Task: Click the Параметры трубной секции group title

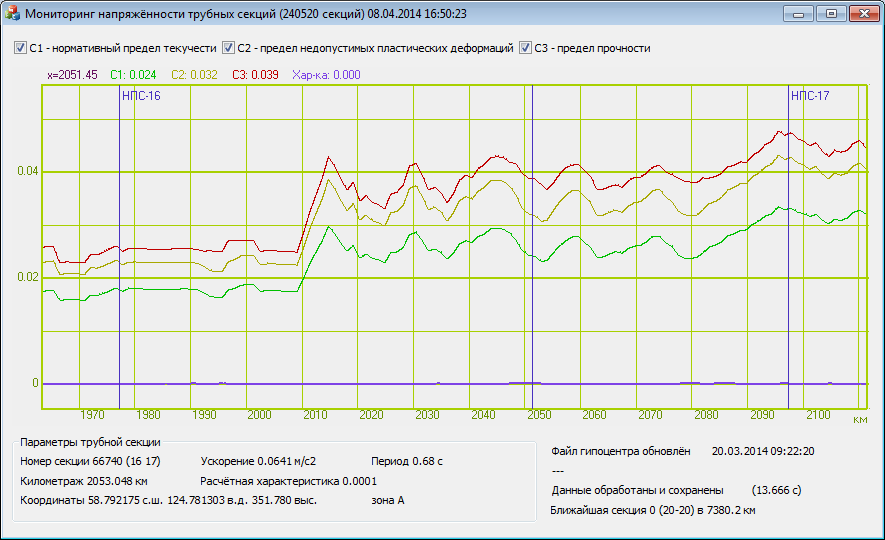Action: [x=90, y=442]
